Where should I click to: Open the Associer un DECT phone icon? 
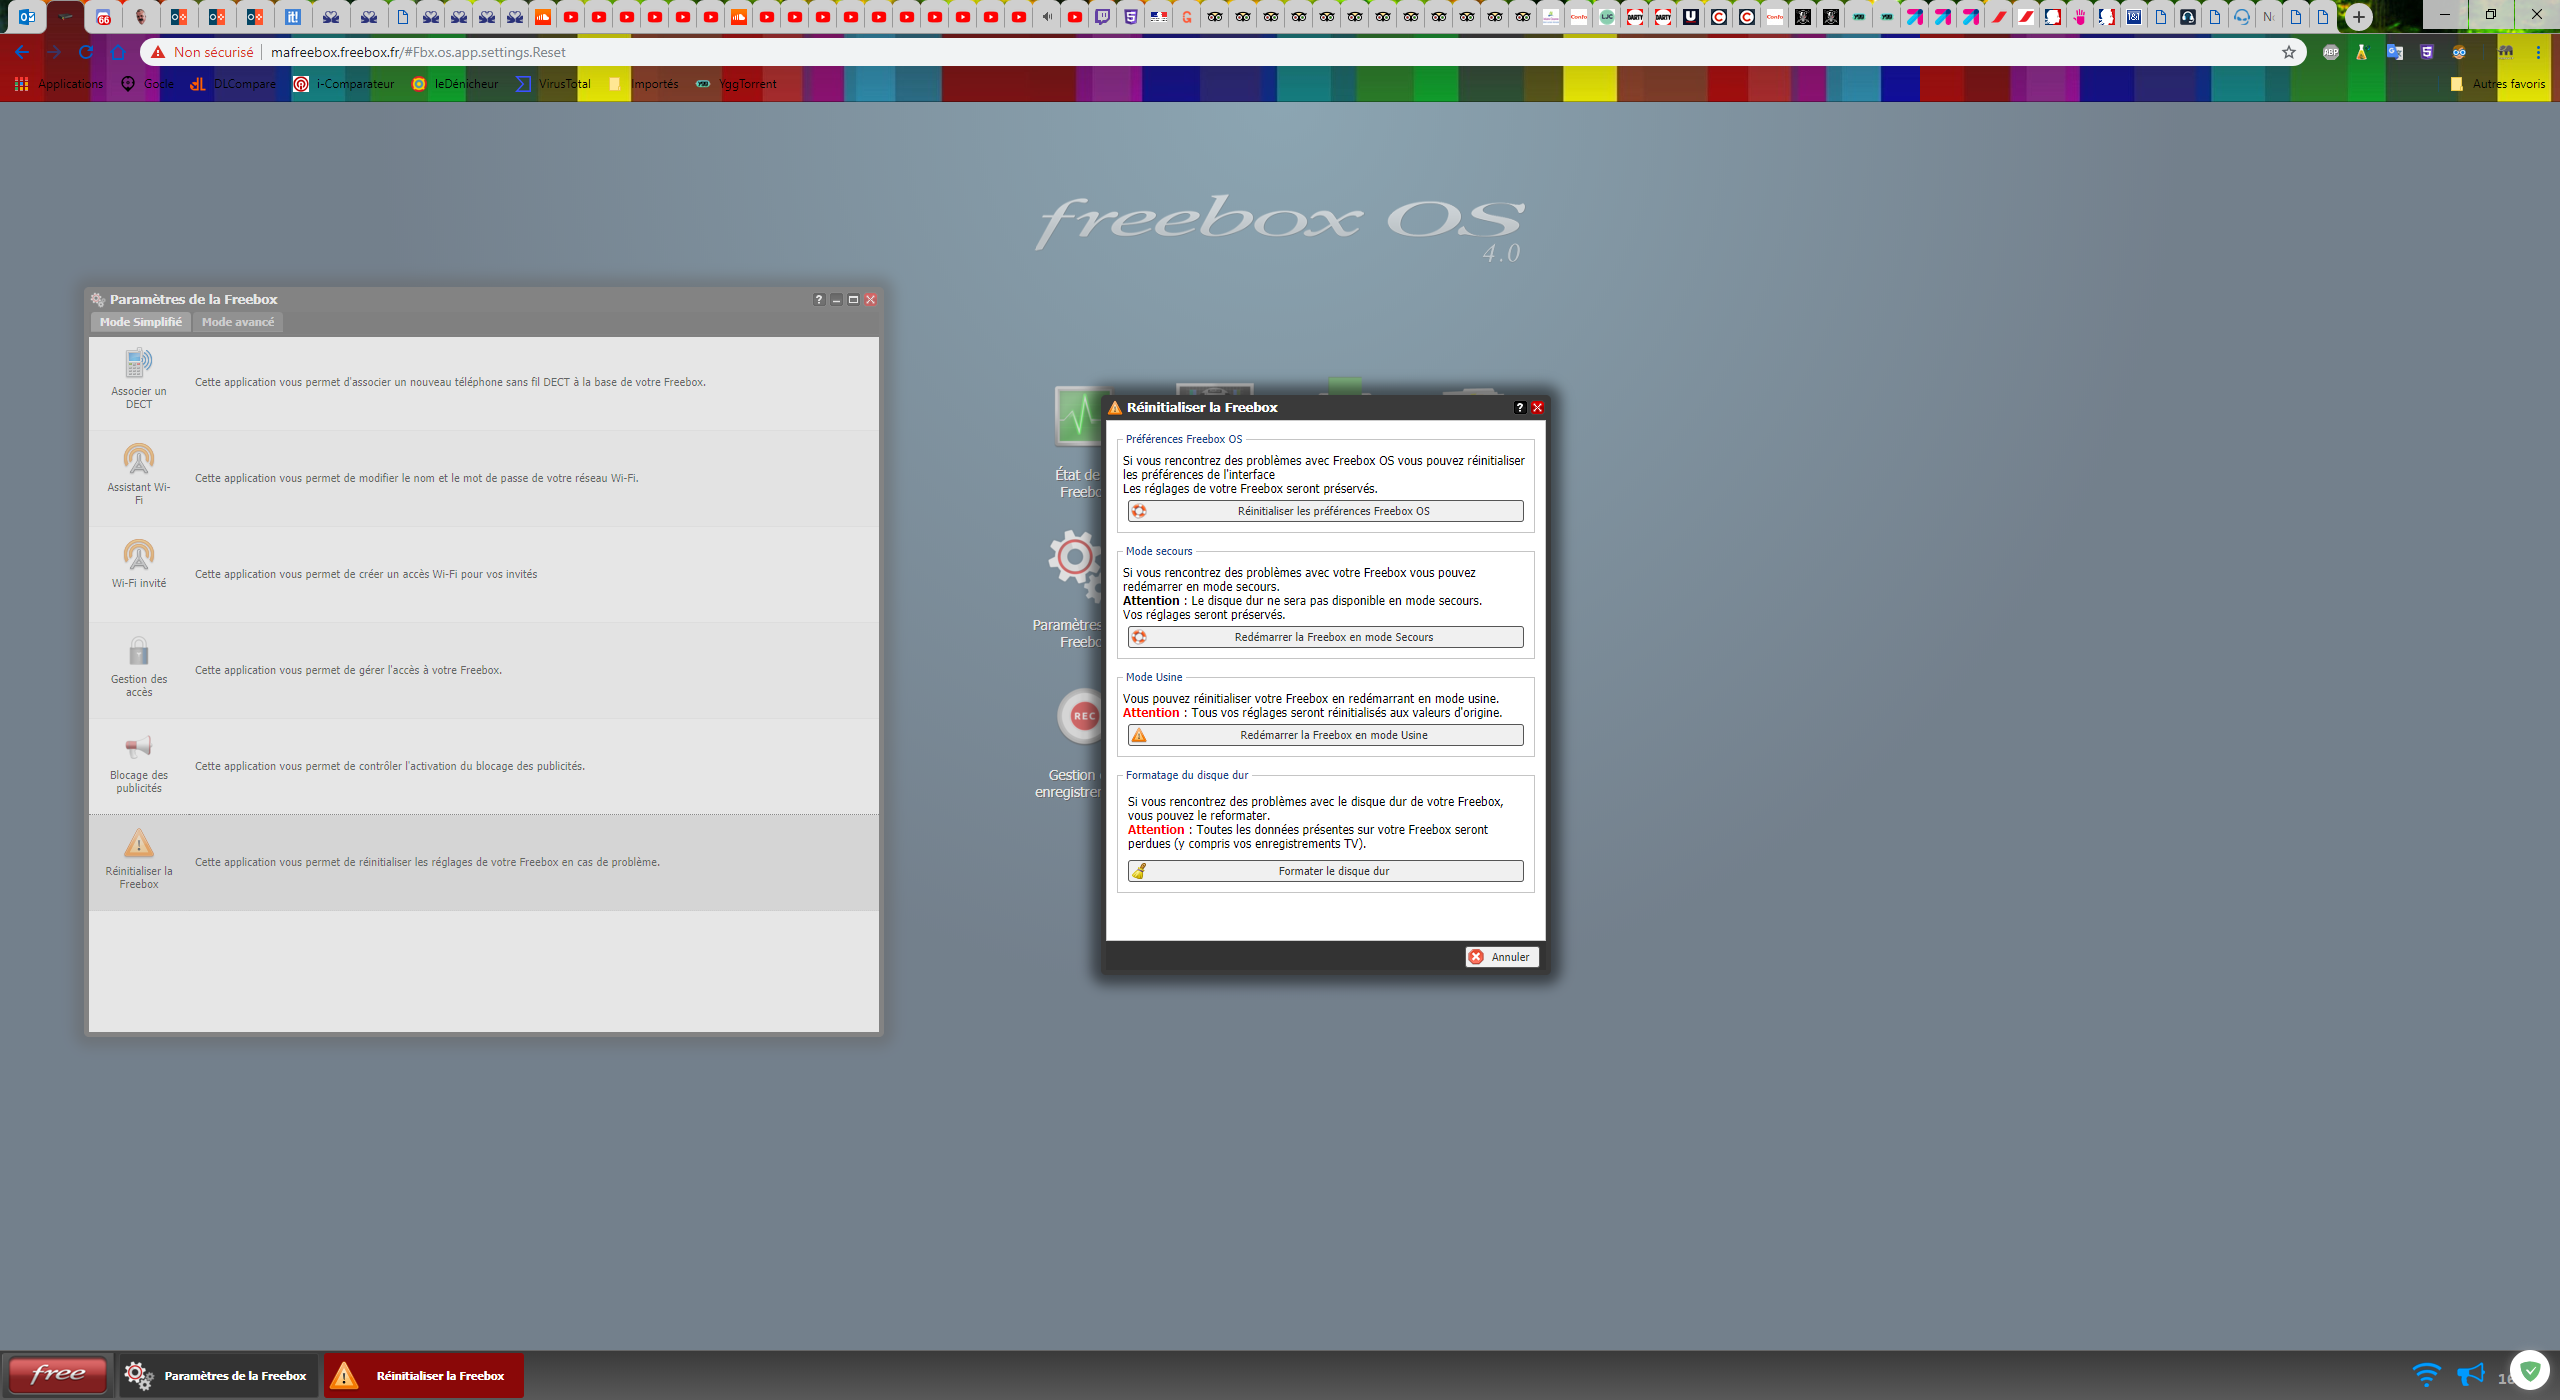138,363
